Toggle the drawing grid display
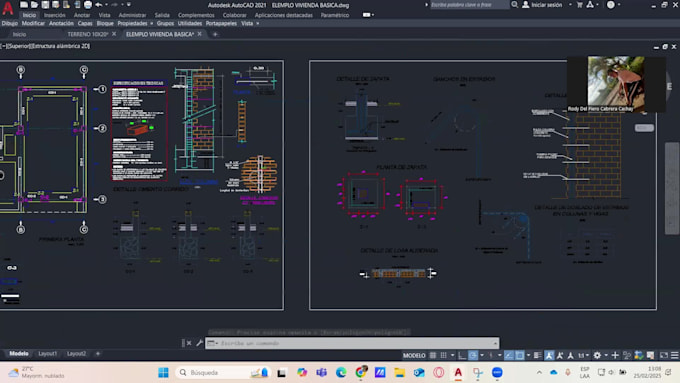Screen dimensions: 680x383 pos(433,355)
